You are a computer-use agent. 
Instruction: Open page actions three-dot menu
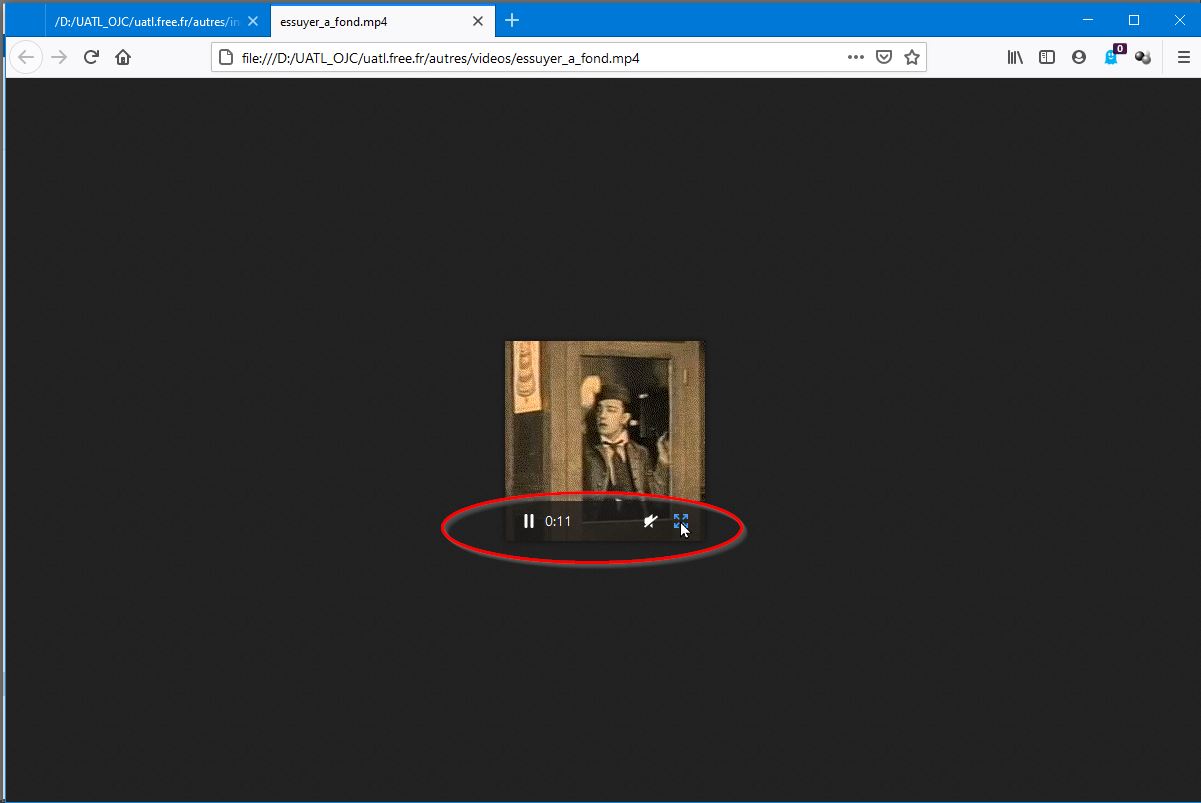856,57
